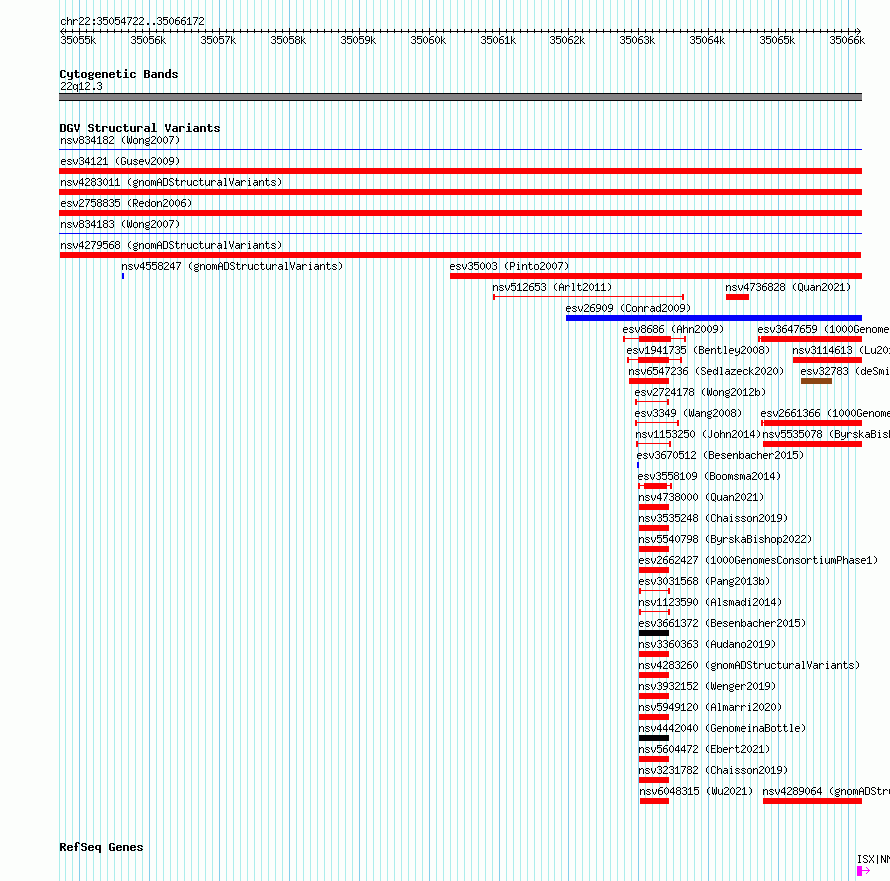The image size is (890, 881).
Task: Click nsv5604472 (Ebert2021) label
Action: tap(704, 749)
